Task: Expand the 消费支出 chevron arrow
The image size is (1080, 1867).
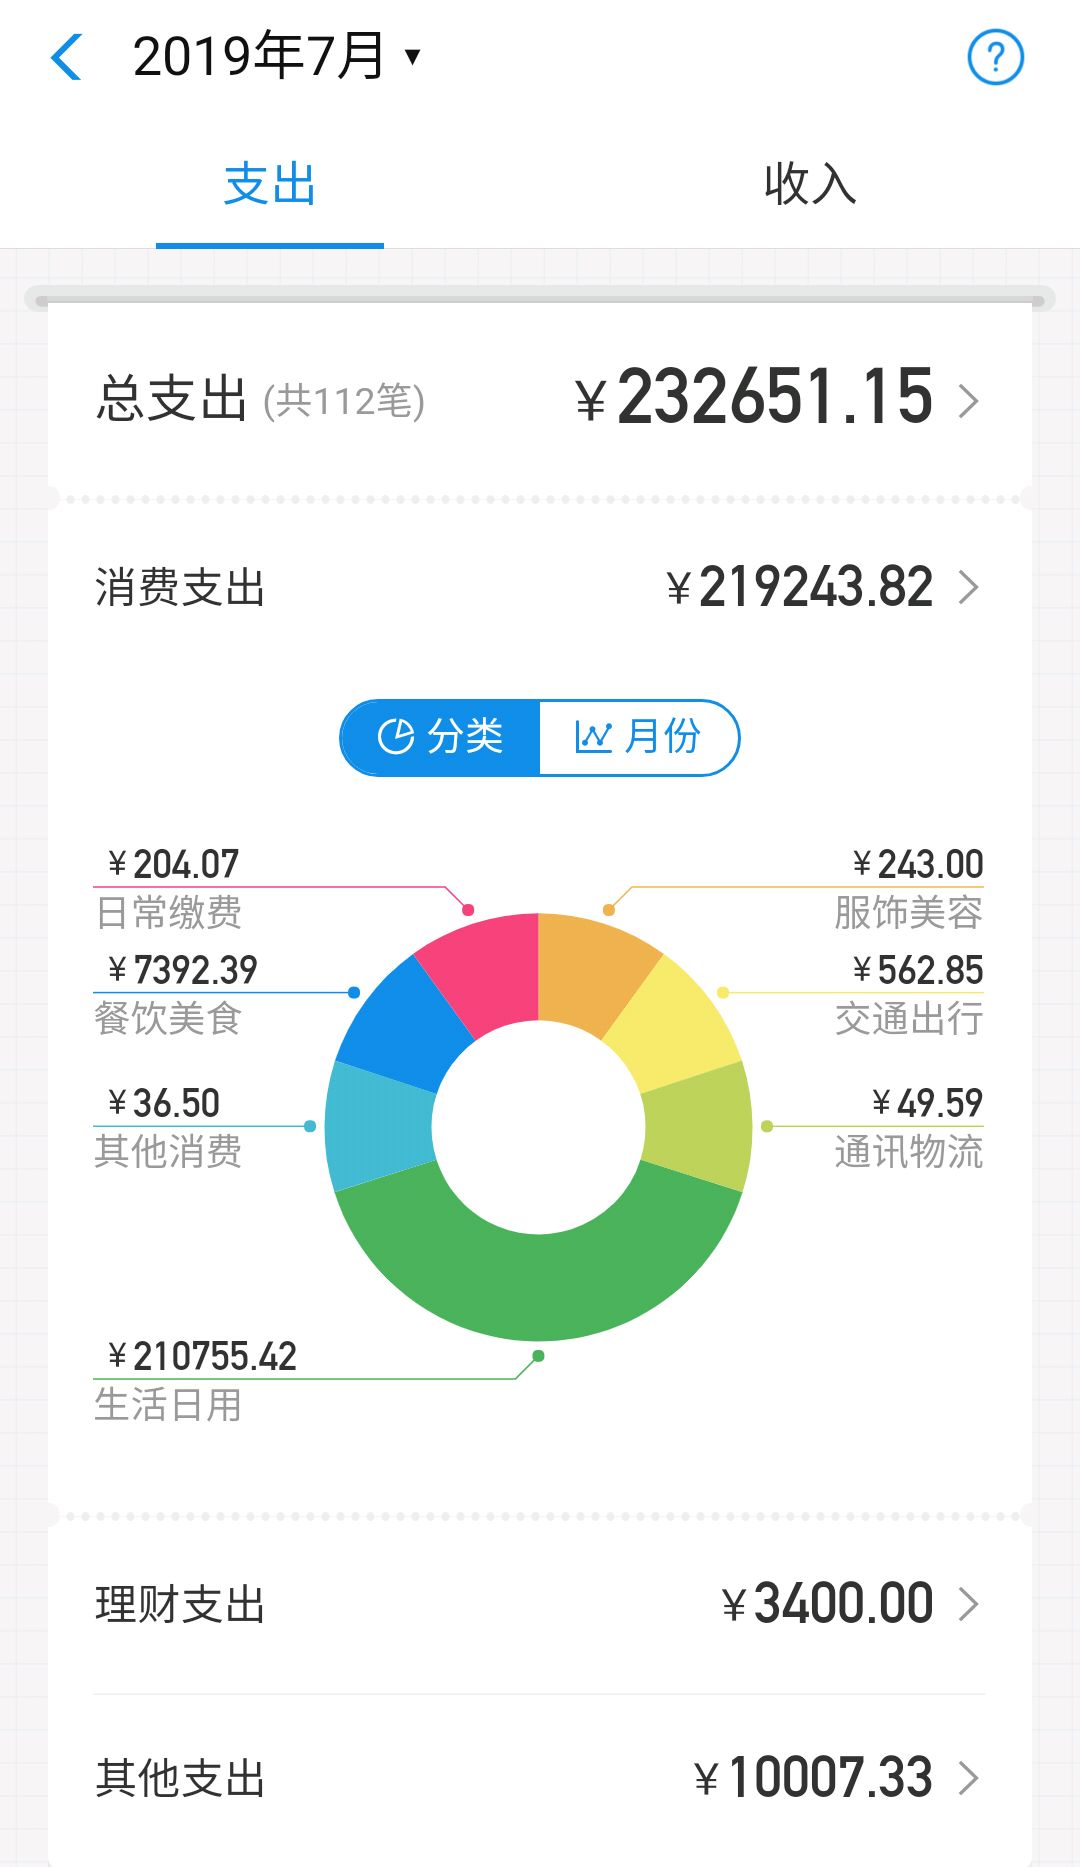Action: 968,587
